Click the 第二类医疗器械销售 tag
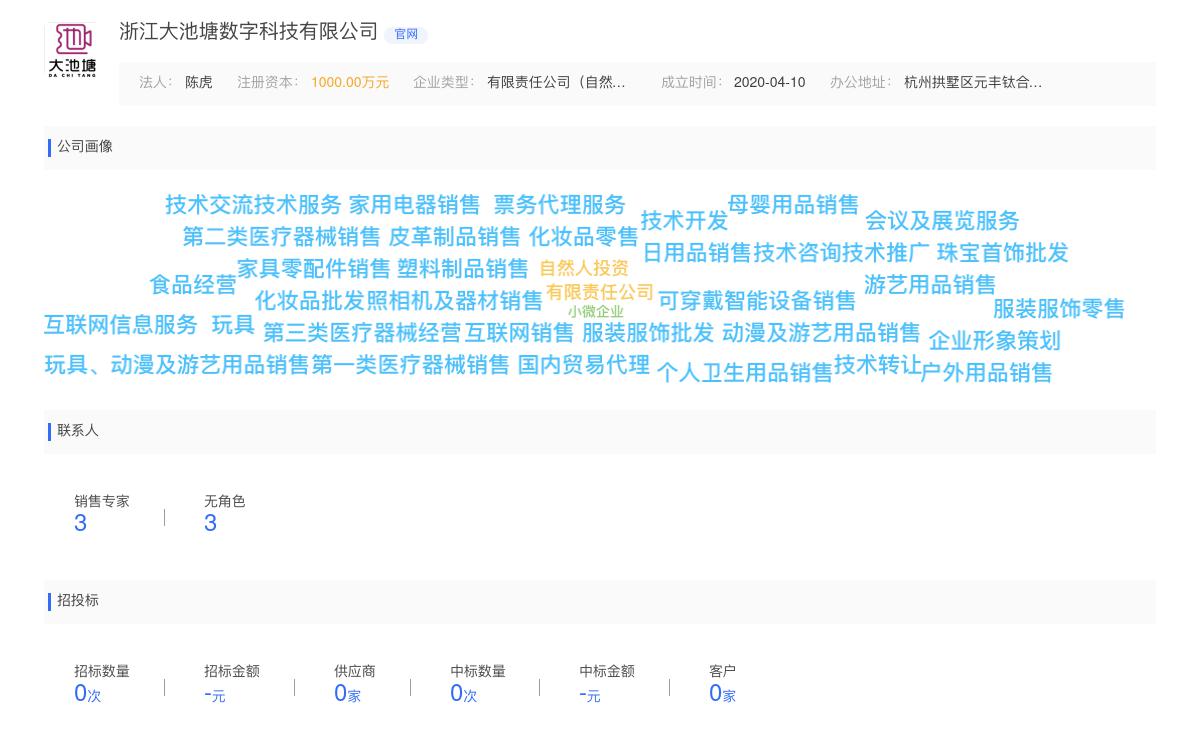Image resolution: width=1200 pixels, height=752 pixels. click(282, 237)
